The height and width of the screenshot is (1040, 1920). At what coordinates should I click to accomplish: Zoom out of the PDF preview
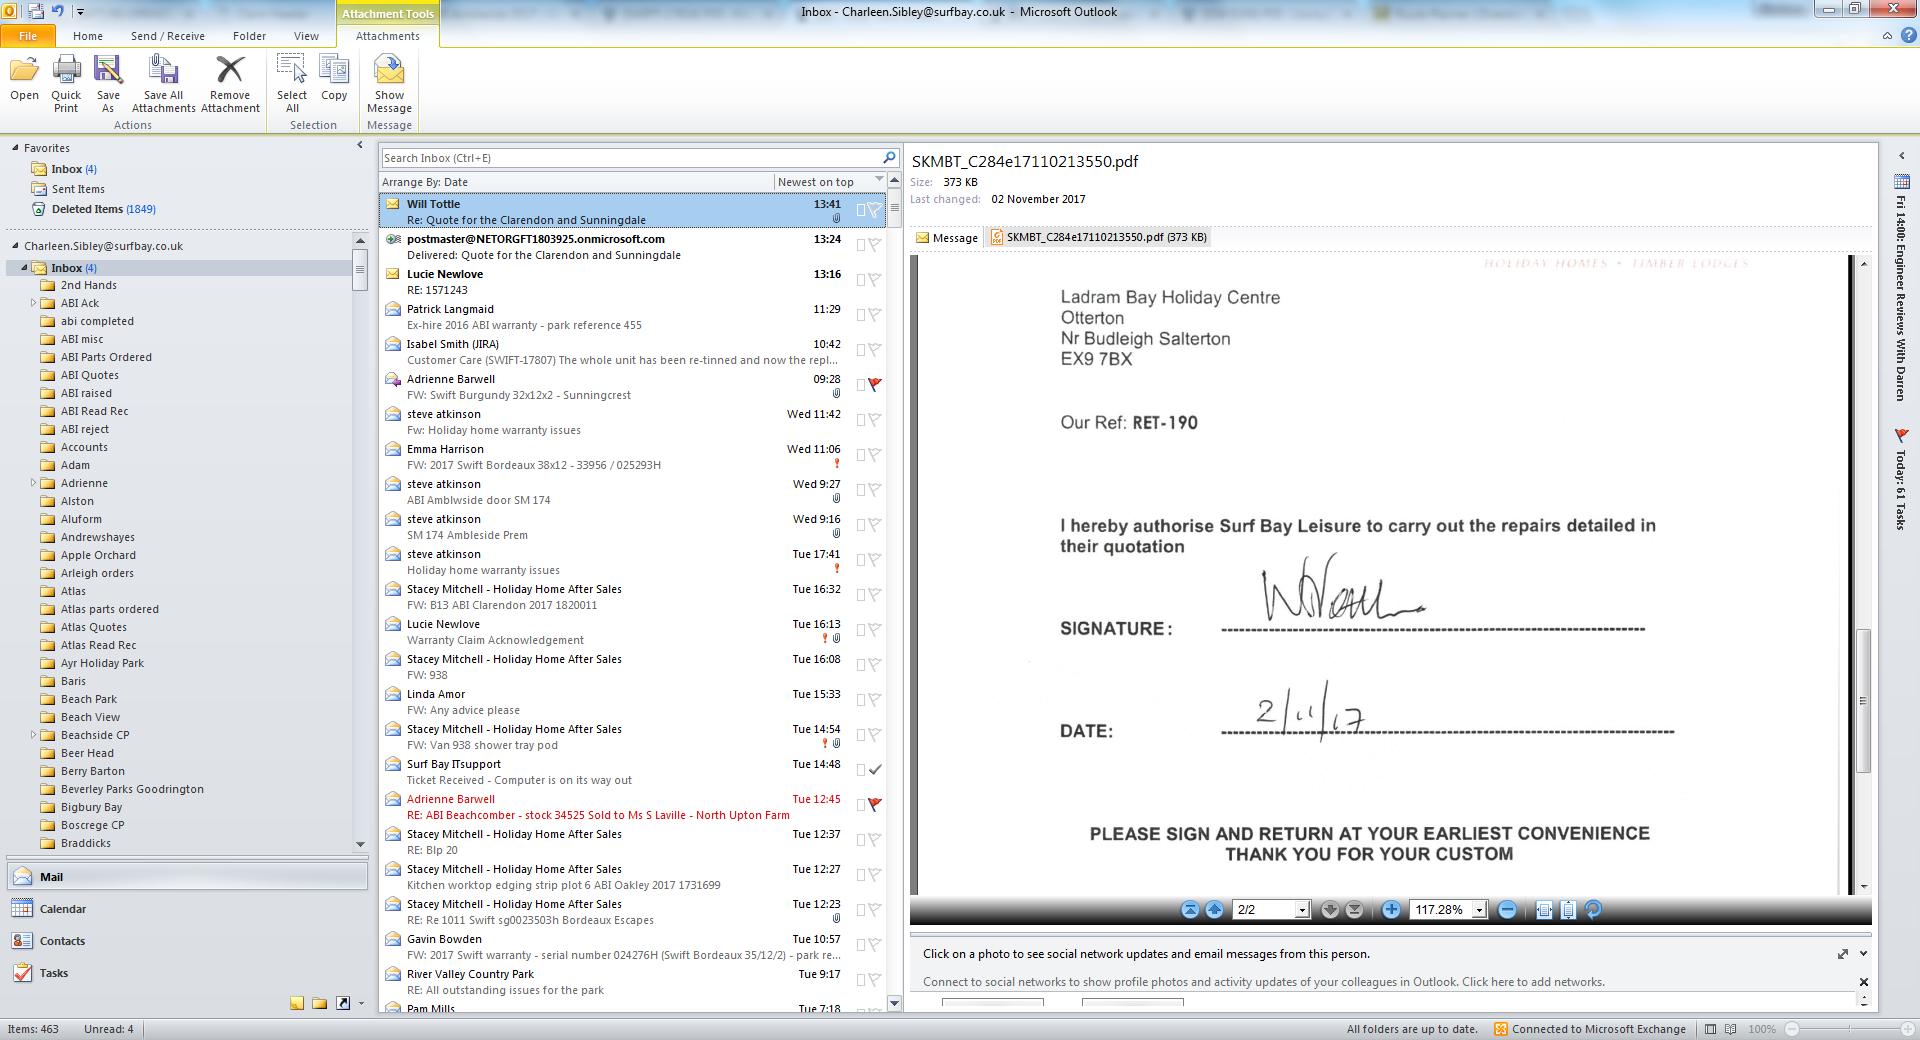point(1507,910)
